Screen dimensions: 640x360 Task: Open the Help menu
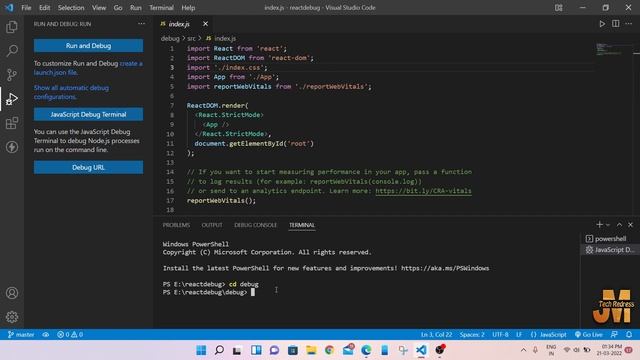(x=188, y=7)
